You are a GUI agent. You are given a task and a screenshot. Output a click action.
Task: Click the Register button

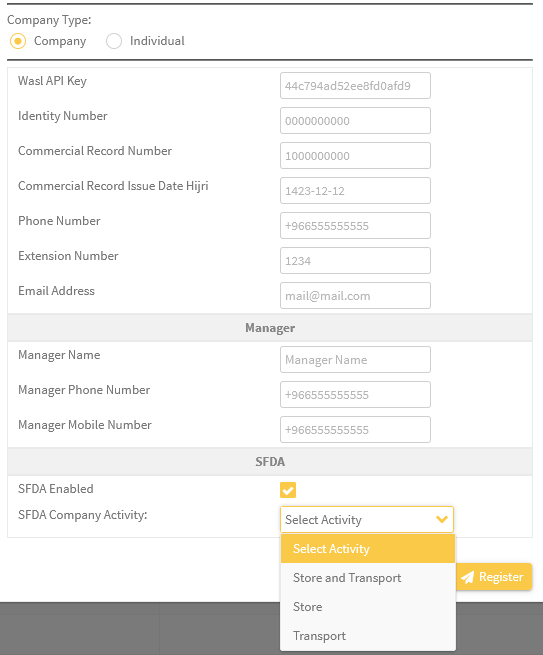click(494, 576)
